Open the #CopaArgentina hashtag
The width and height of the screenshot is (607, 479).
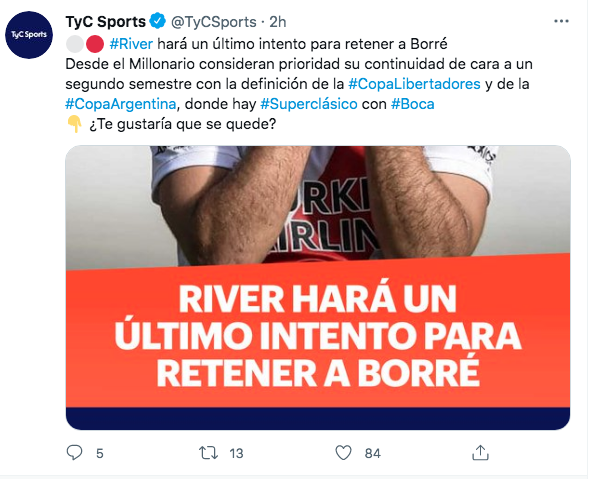tap(121, 104)
